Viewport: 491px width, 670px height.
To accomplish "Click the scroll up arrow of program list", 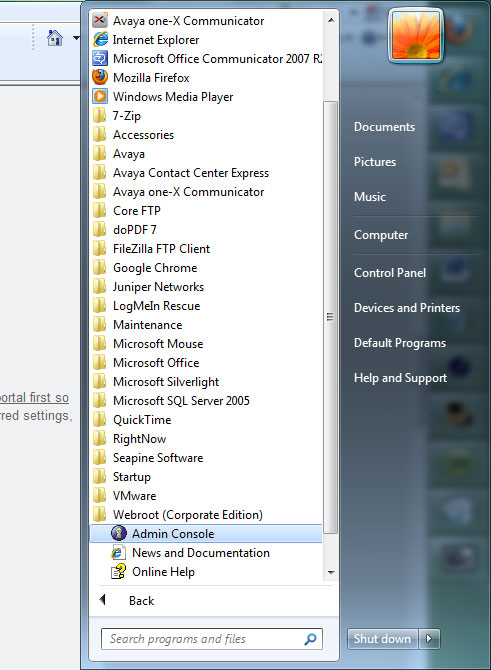I will click(331, 20).
